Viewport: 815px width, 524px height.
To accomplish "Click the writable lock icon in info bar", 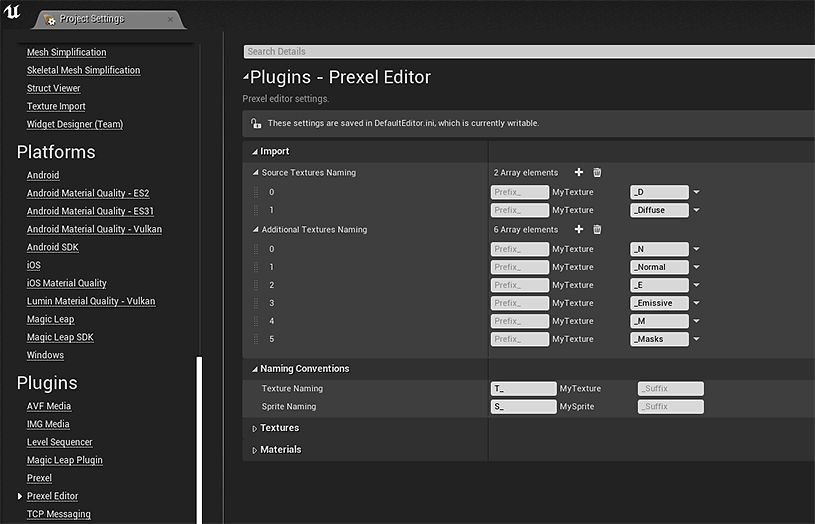I will (256, 123).
